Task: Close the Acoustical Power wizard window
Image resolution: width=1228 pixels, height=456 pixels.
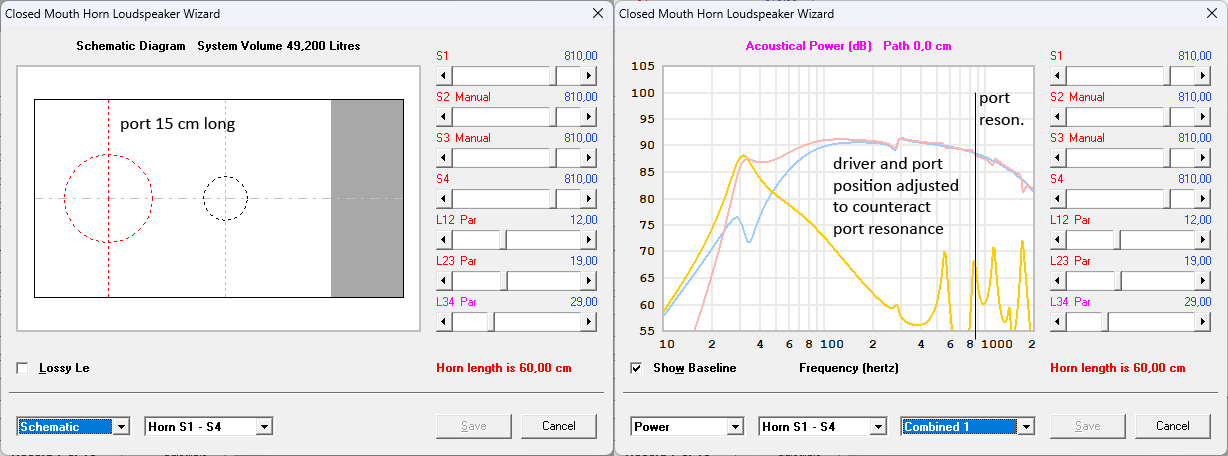Action: coord(1212,14)
